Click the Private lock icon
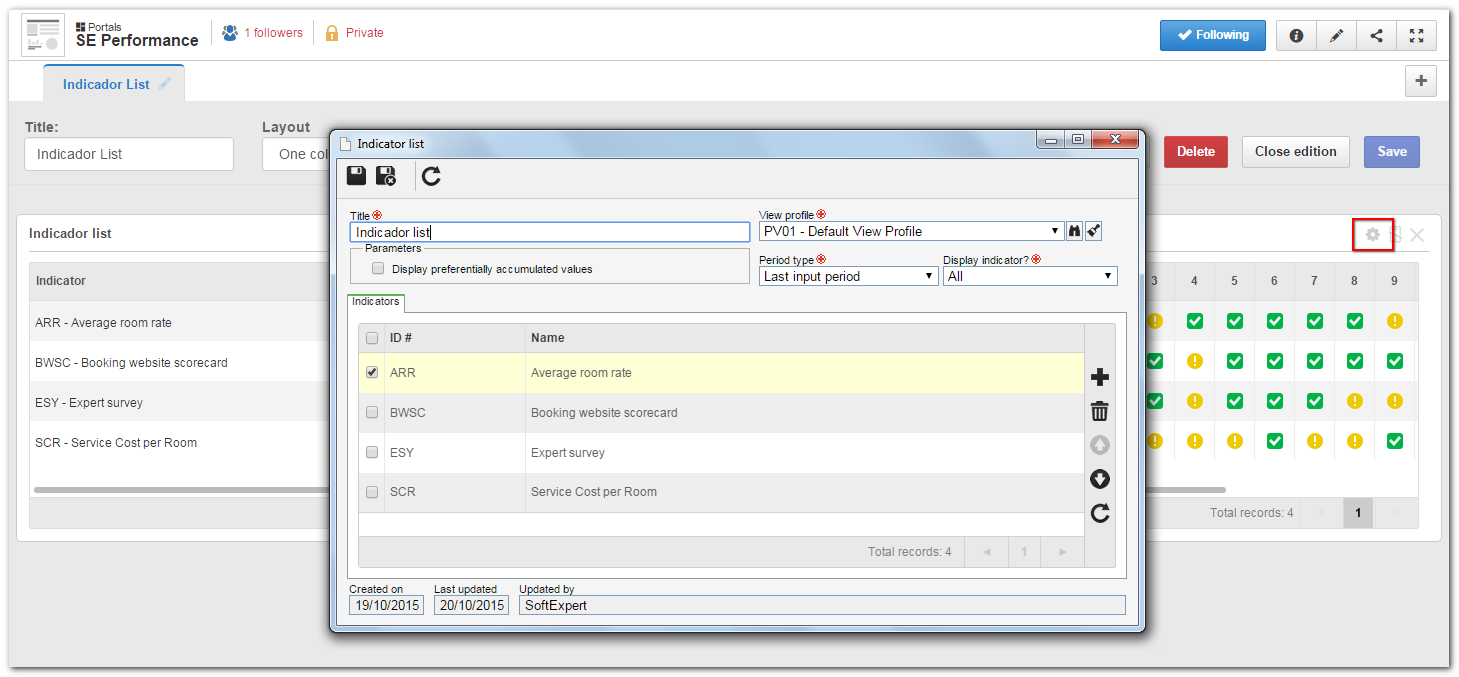 point(332,33)
